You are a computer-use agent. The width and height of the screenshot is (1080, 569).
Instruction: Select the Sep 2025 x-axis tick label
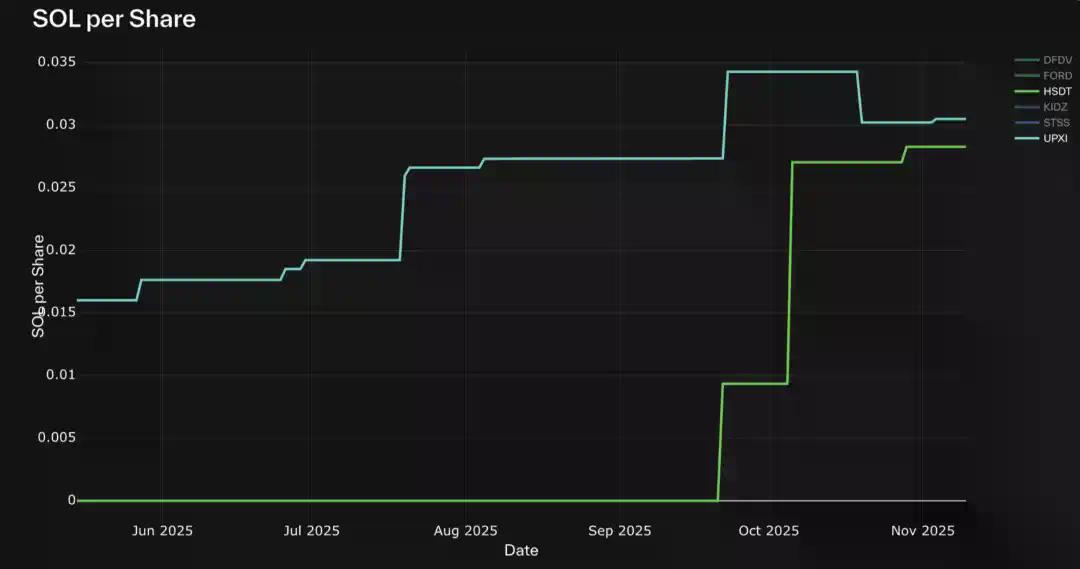tap(619, 531)
